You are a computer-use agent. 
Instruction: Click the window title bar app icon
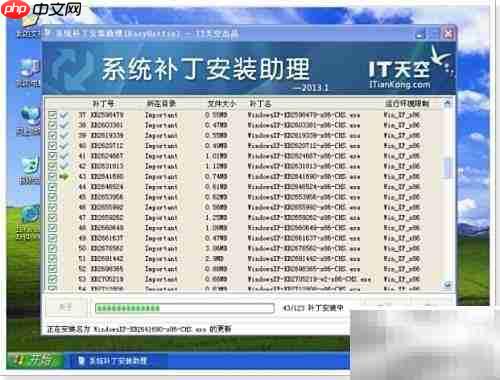[x=47, y=33]
